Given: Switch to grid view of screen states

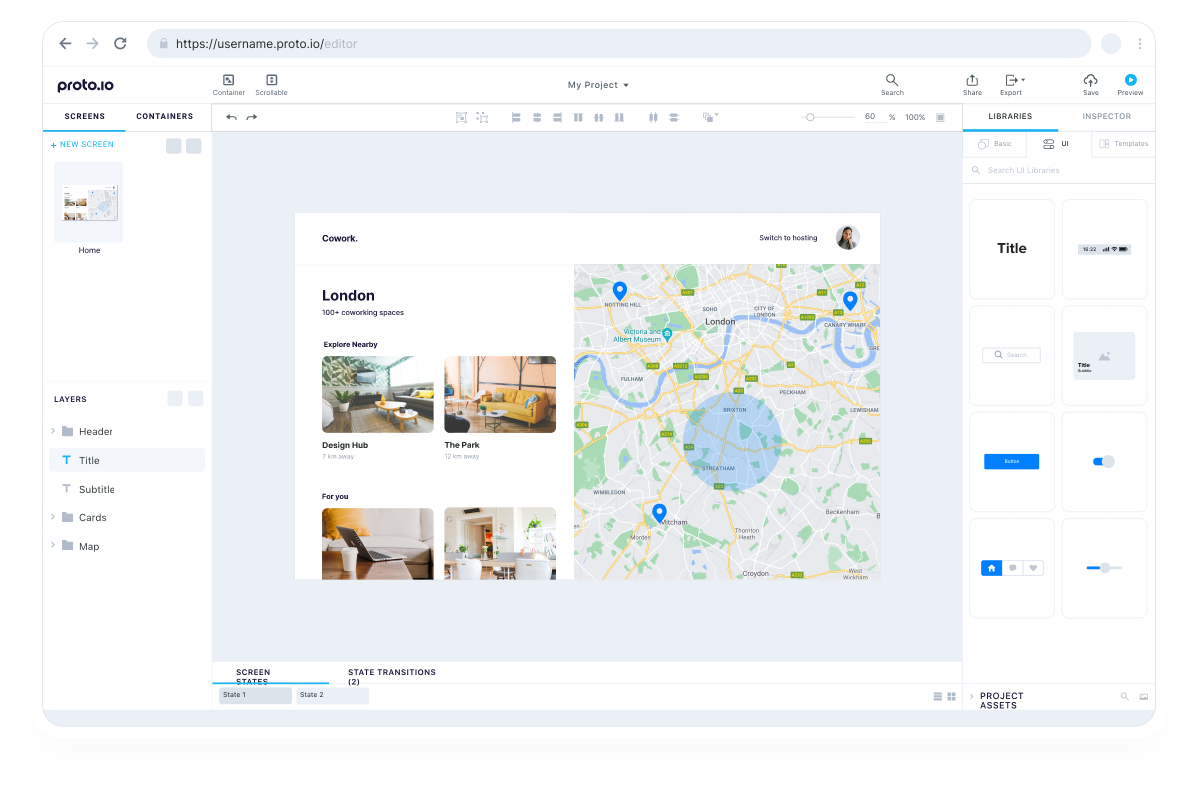Looking at the screenshot, I should pyautogui.click(x=952, y=696).
